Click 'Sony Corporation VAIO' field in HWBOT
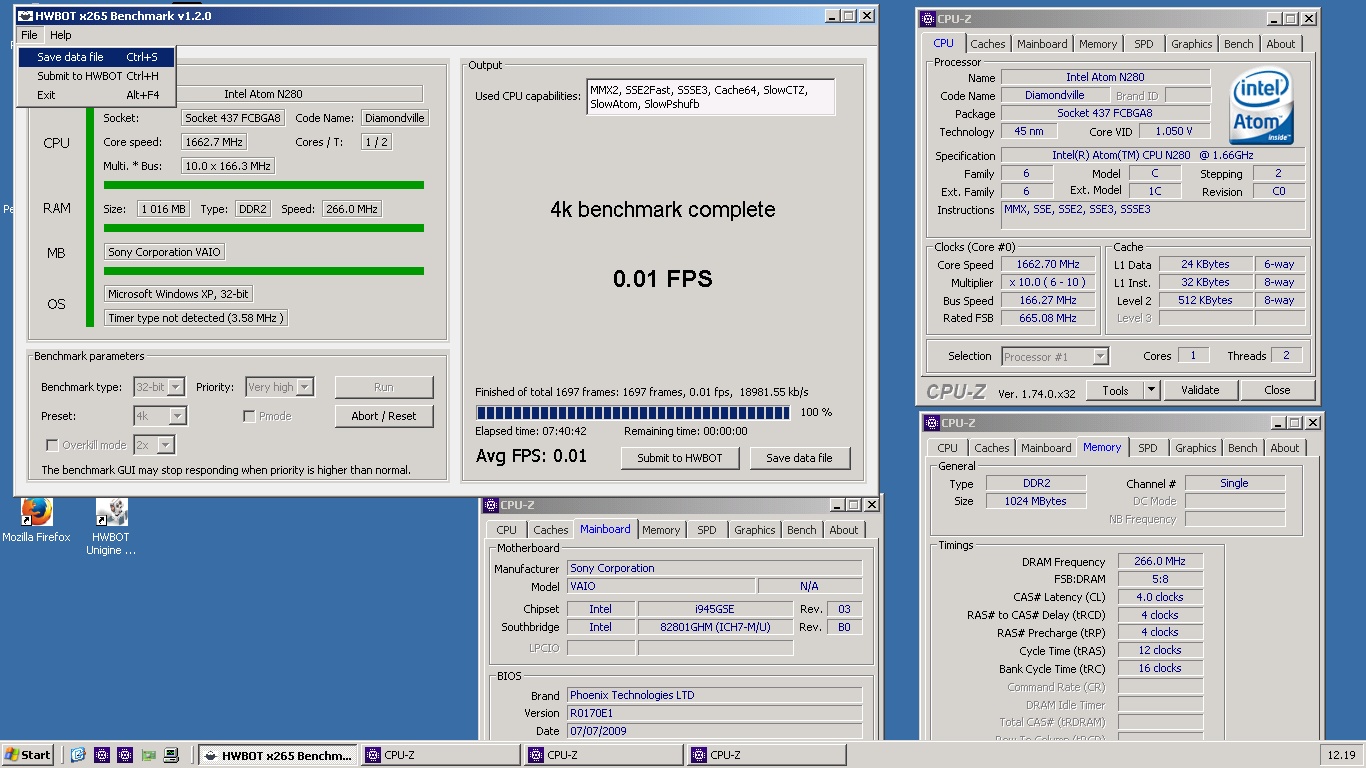This screenshot has width=1366, height=768. [164, 252]
